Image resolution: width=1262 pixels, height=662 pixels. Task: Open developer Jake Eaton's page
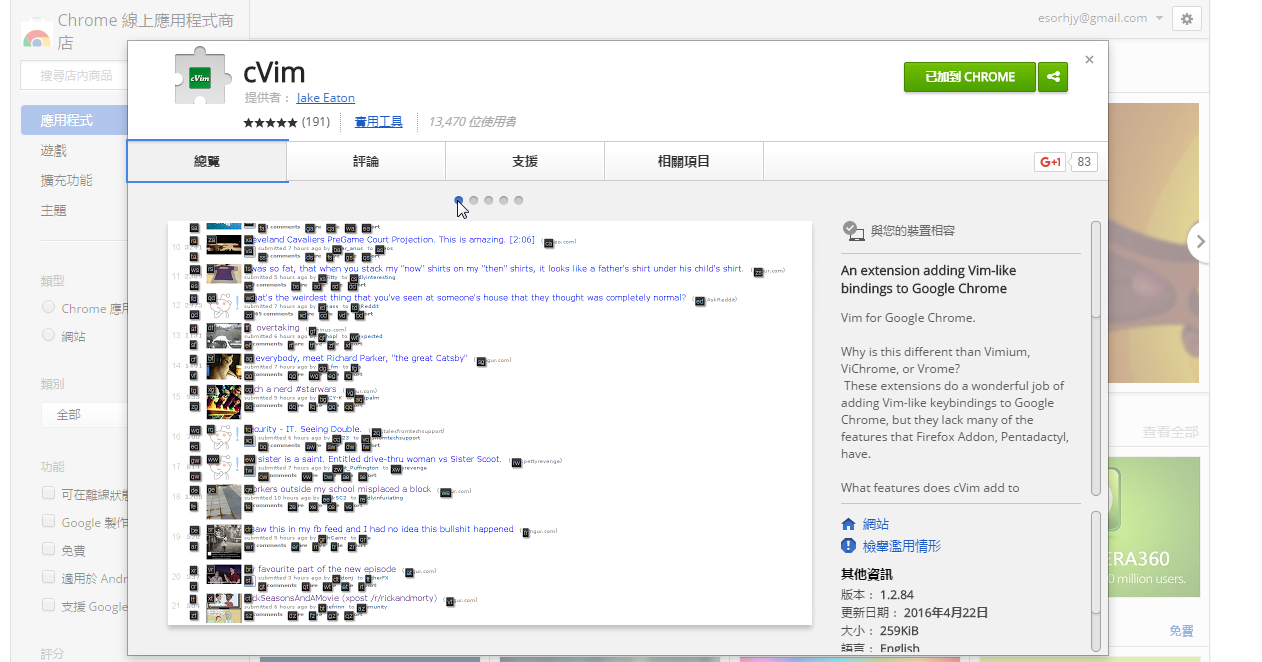click(324, 98)
